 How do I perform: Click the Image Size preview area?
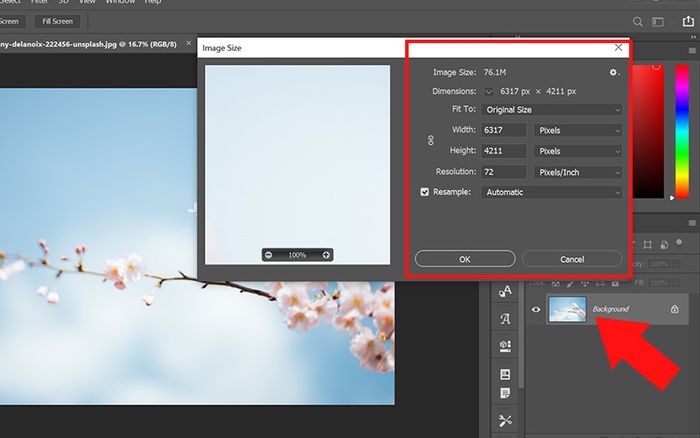[x=297, y=165]
